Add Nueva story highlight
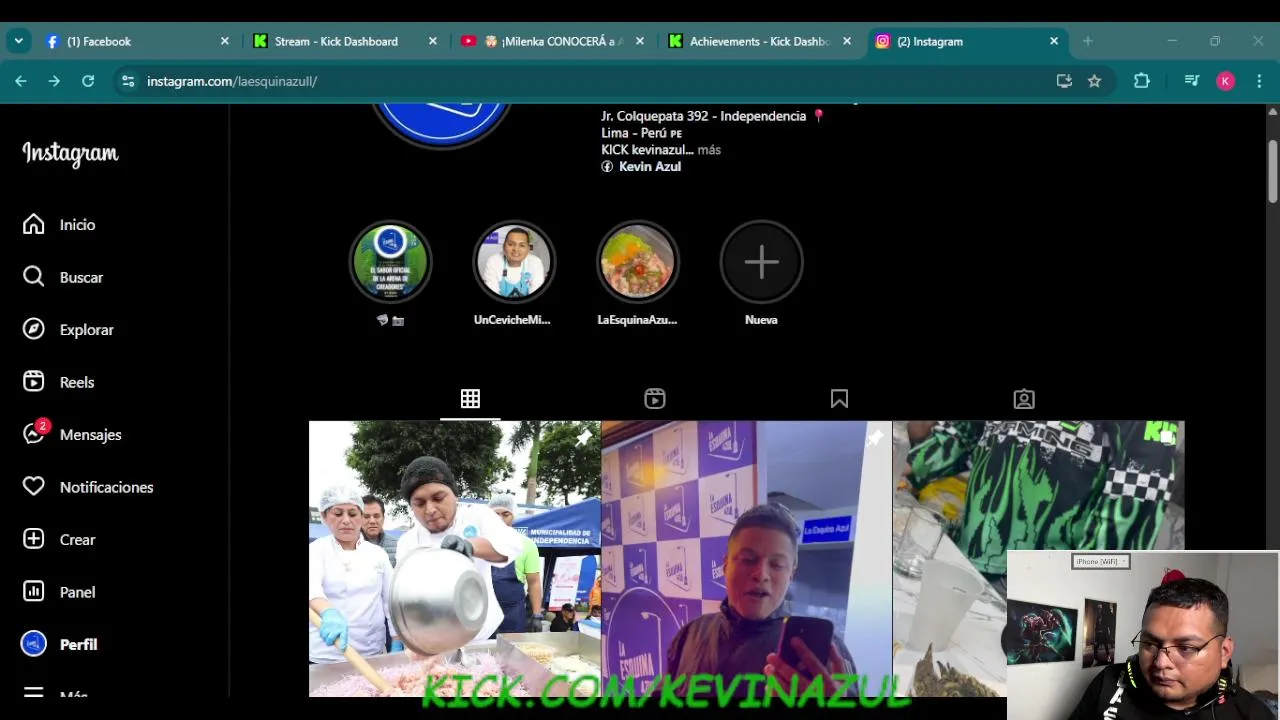 761,262
